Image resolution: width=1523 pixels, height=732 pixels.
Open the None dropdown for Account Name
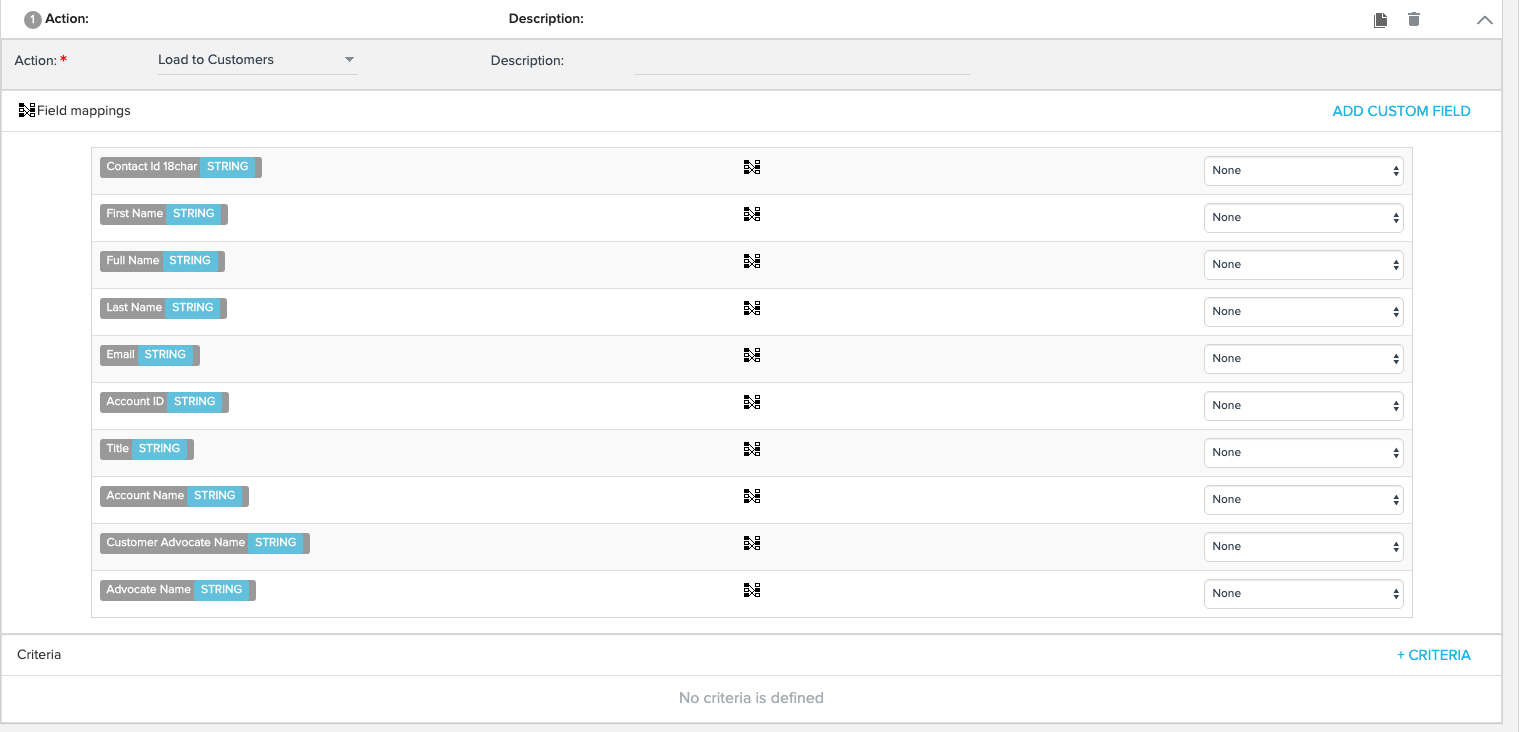[1303, 500]
